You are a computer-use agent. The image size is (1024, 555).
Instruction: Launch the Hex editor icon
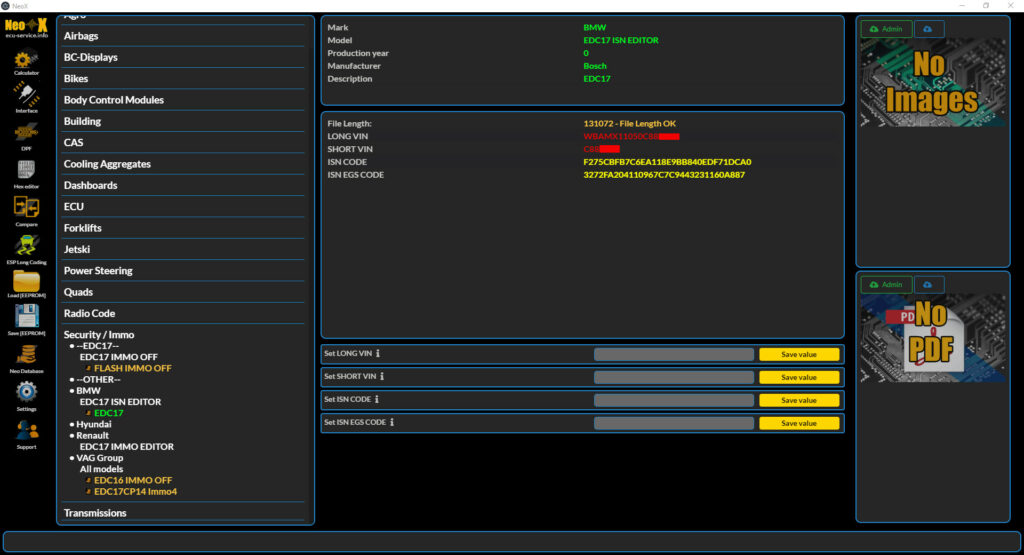27,171
